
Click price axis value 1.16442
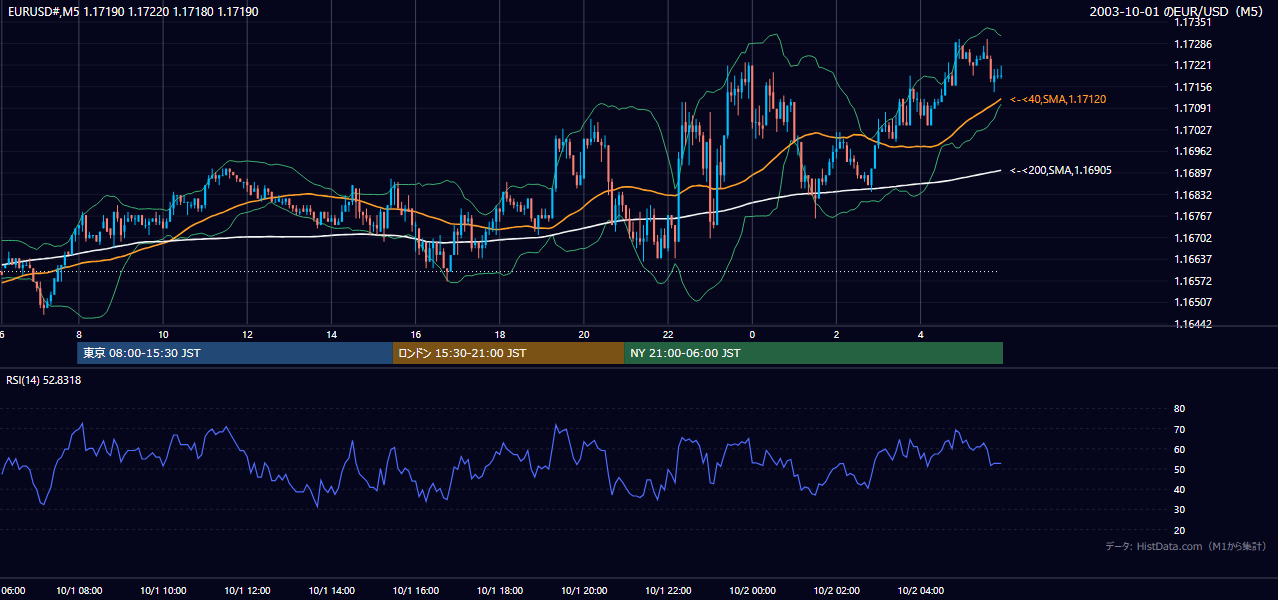(1193, 324)
